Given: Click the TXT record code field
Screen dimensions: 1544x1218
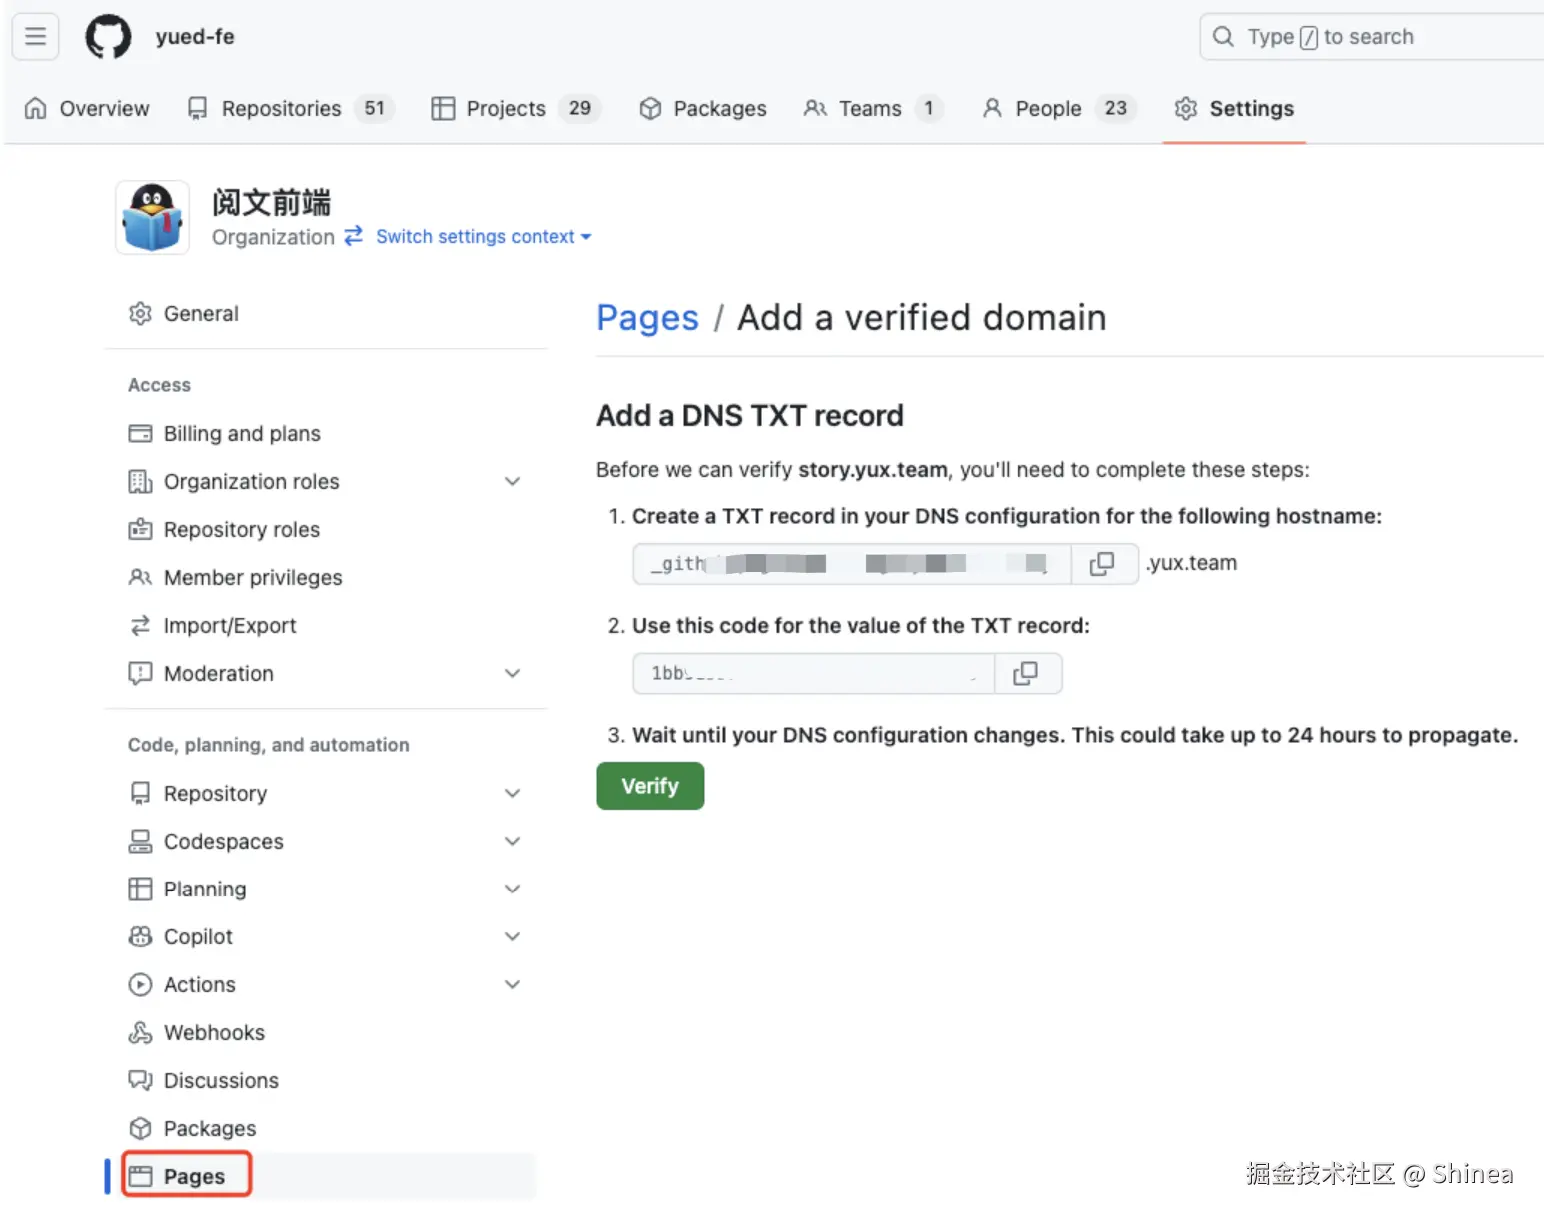Looking at the screenshot, I should [814, 674].
